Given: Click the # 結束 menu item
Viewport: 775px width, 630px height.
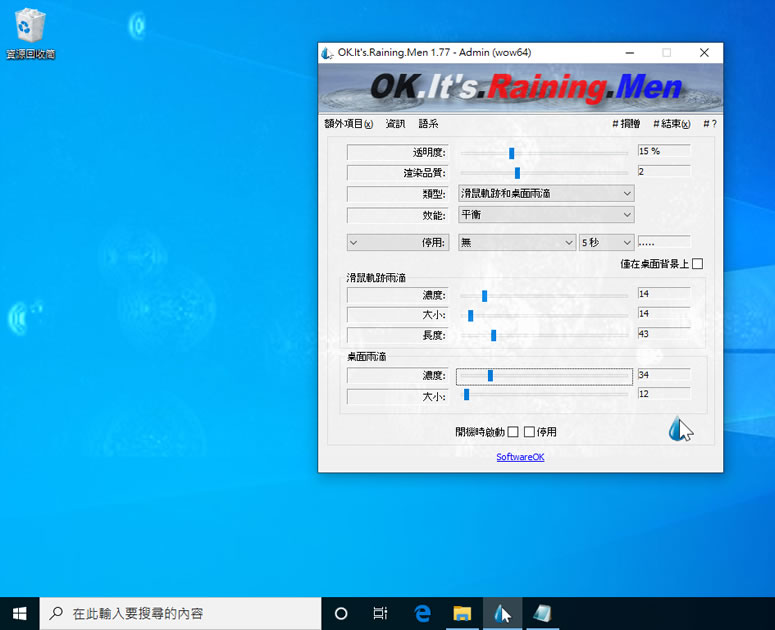Looking at the screenshot, I should (672, 124).
